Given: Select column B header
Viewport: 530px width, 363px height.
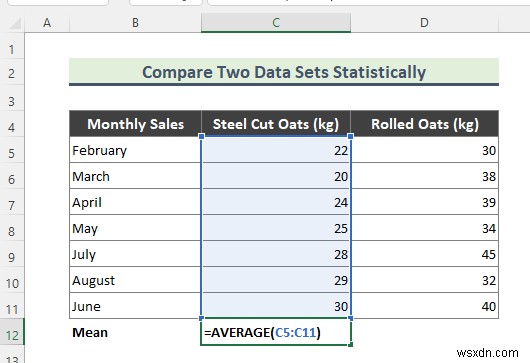Looking at the screenshot, I should [x=135, y=23].
